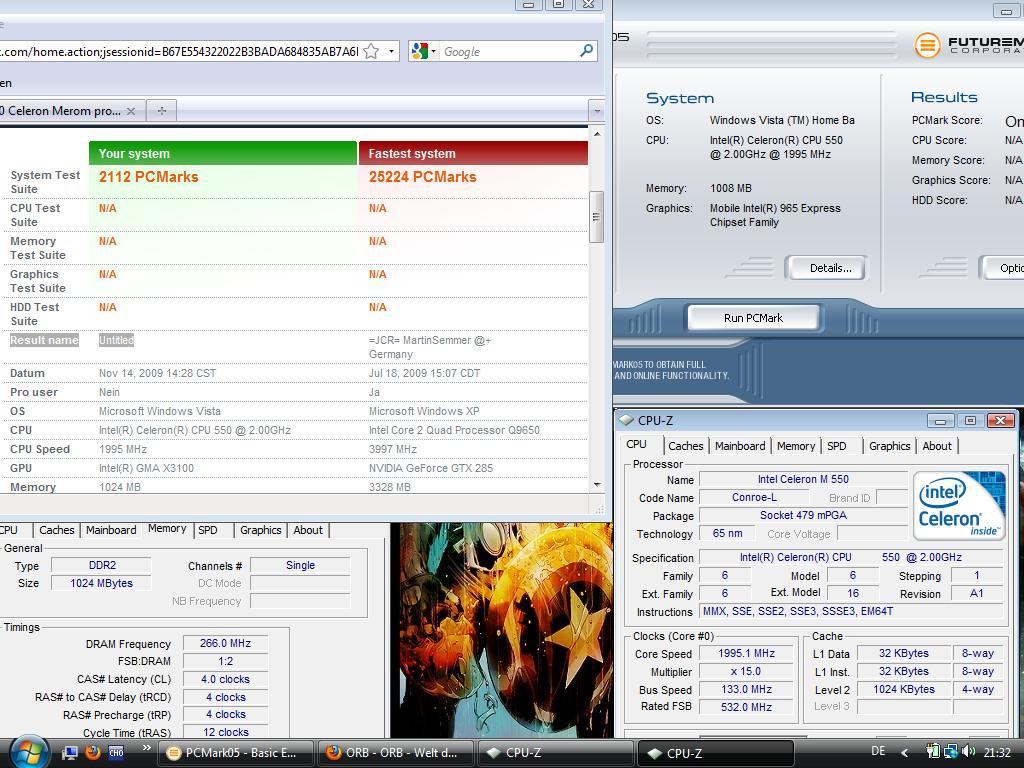
Task: Click browser scrollbar down arrow
Action: coord(597,485)
